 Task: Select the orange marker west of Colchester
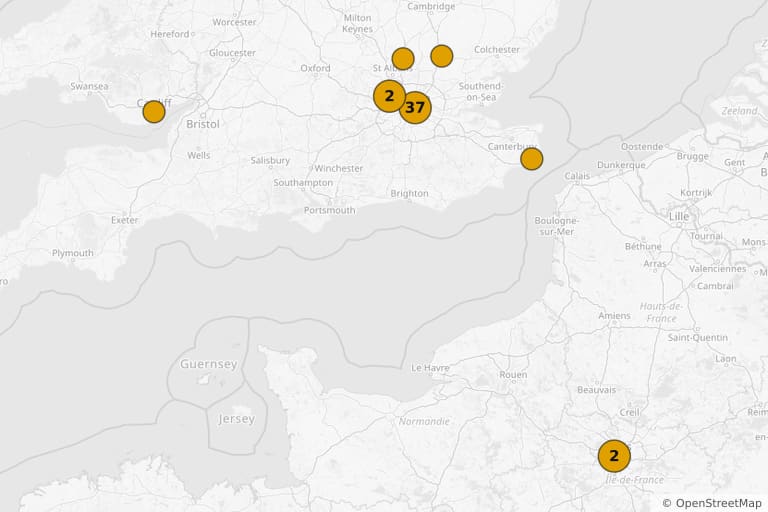(x=441, y=56)
